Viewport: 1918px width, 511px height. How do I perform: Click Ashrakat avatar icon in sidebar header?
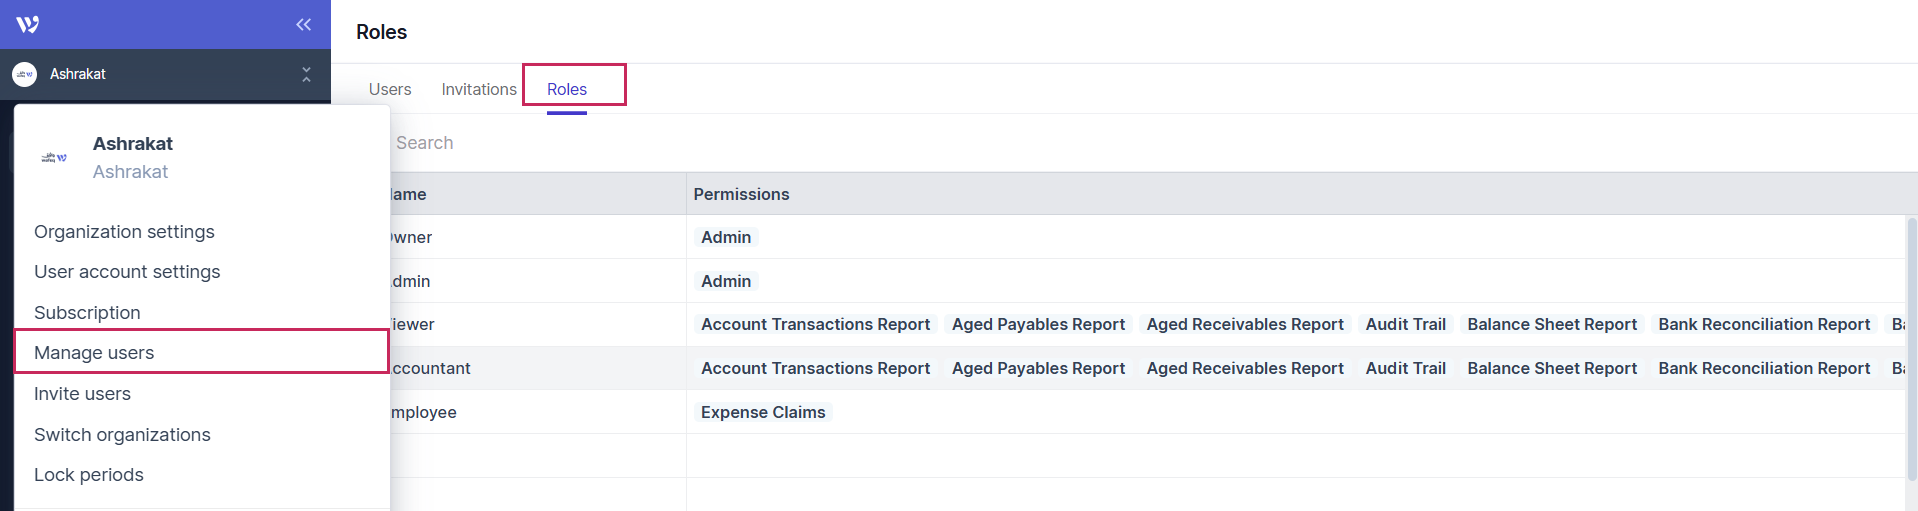pyautogui.click(x=25, y=74)
